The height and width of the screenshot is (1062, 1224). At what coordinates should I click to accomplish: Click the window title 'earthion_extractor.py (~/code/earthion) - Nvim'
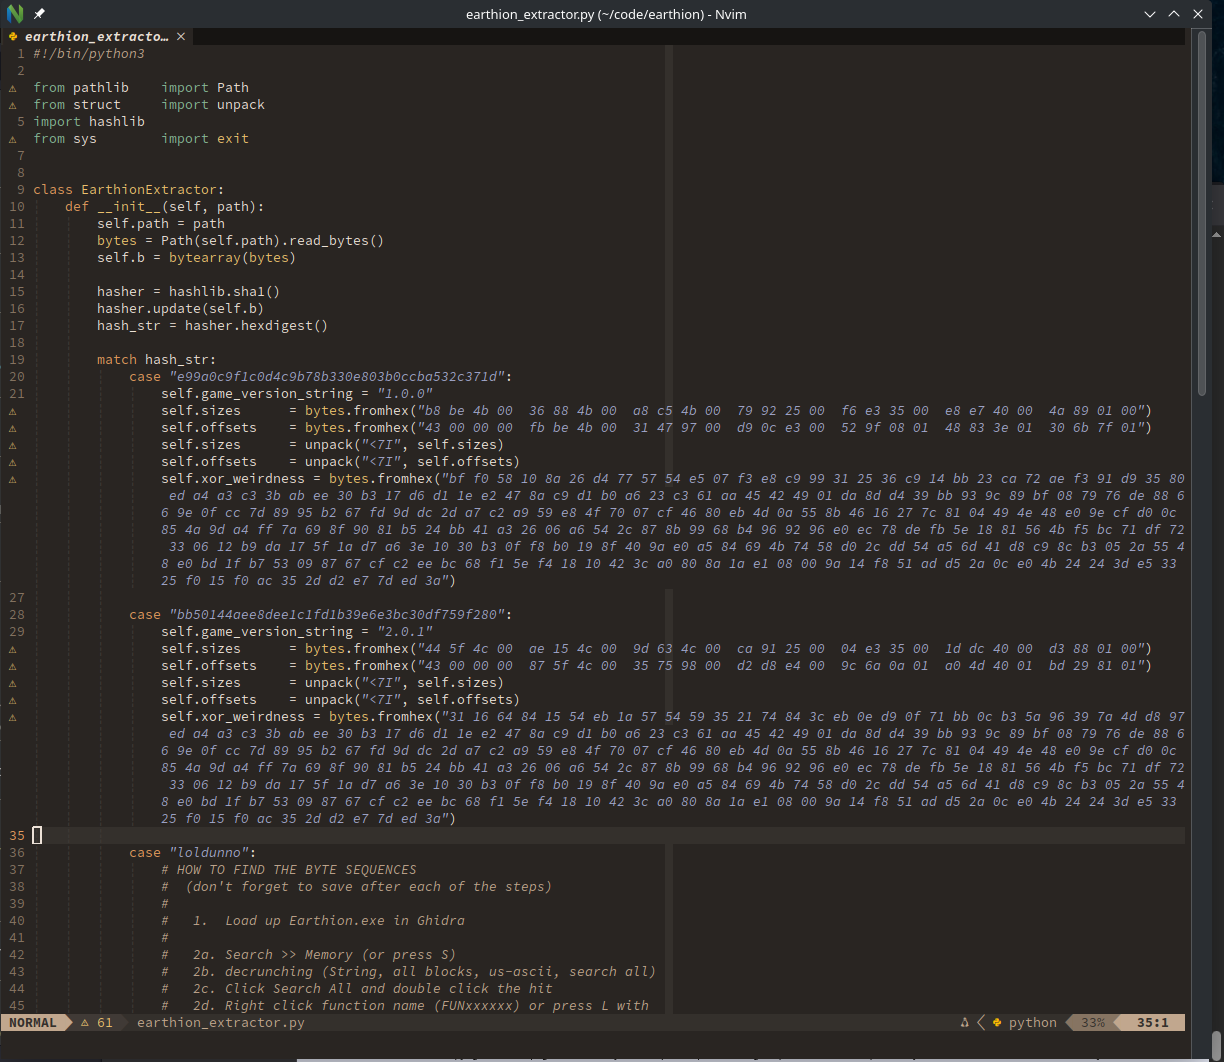click(606, 14)
